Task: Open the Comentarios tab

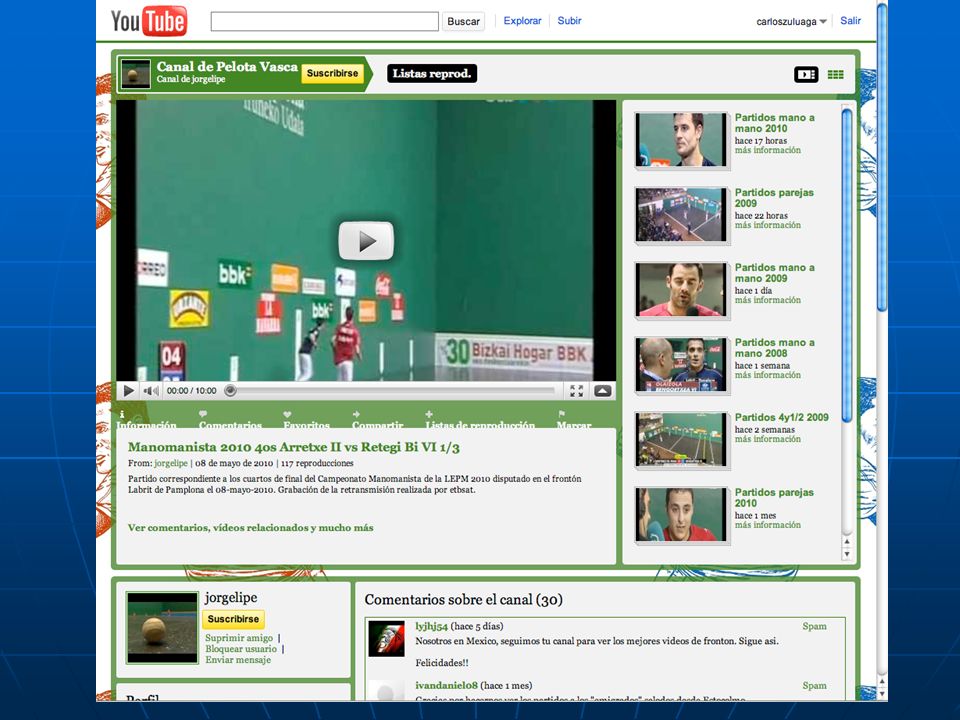Action: 230,420
